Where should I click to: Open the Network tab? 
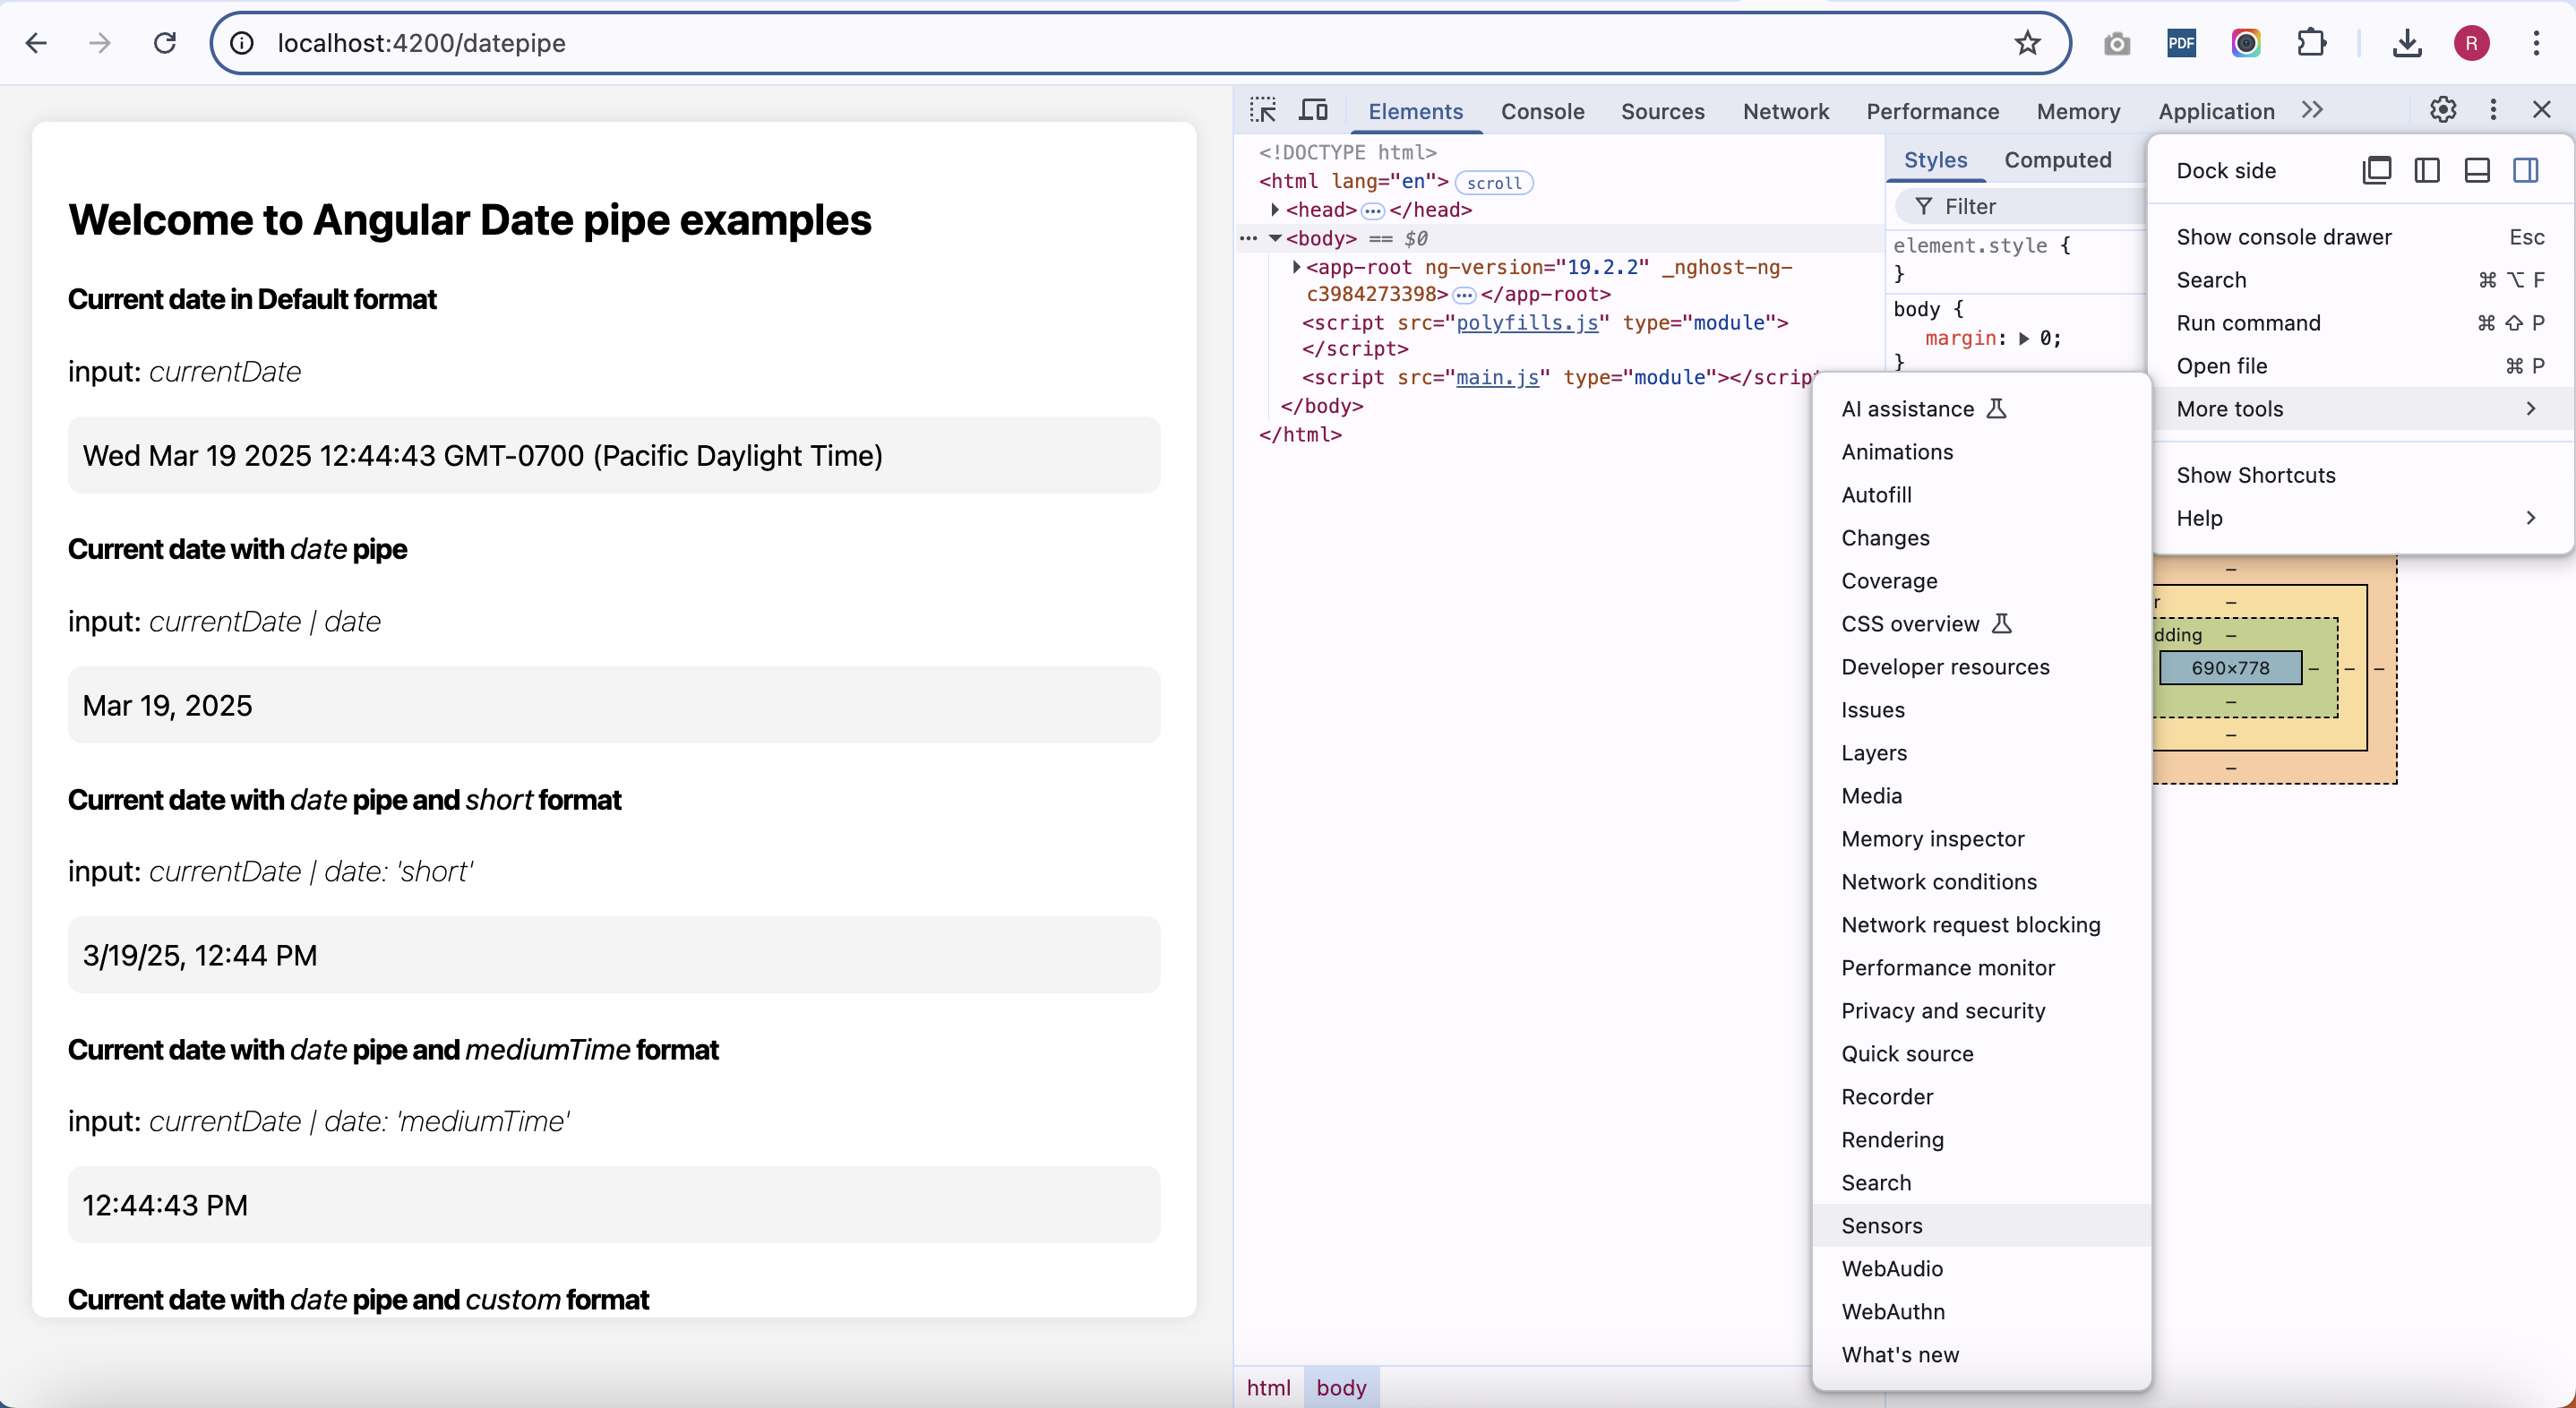click(x=1785, y=111)
